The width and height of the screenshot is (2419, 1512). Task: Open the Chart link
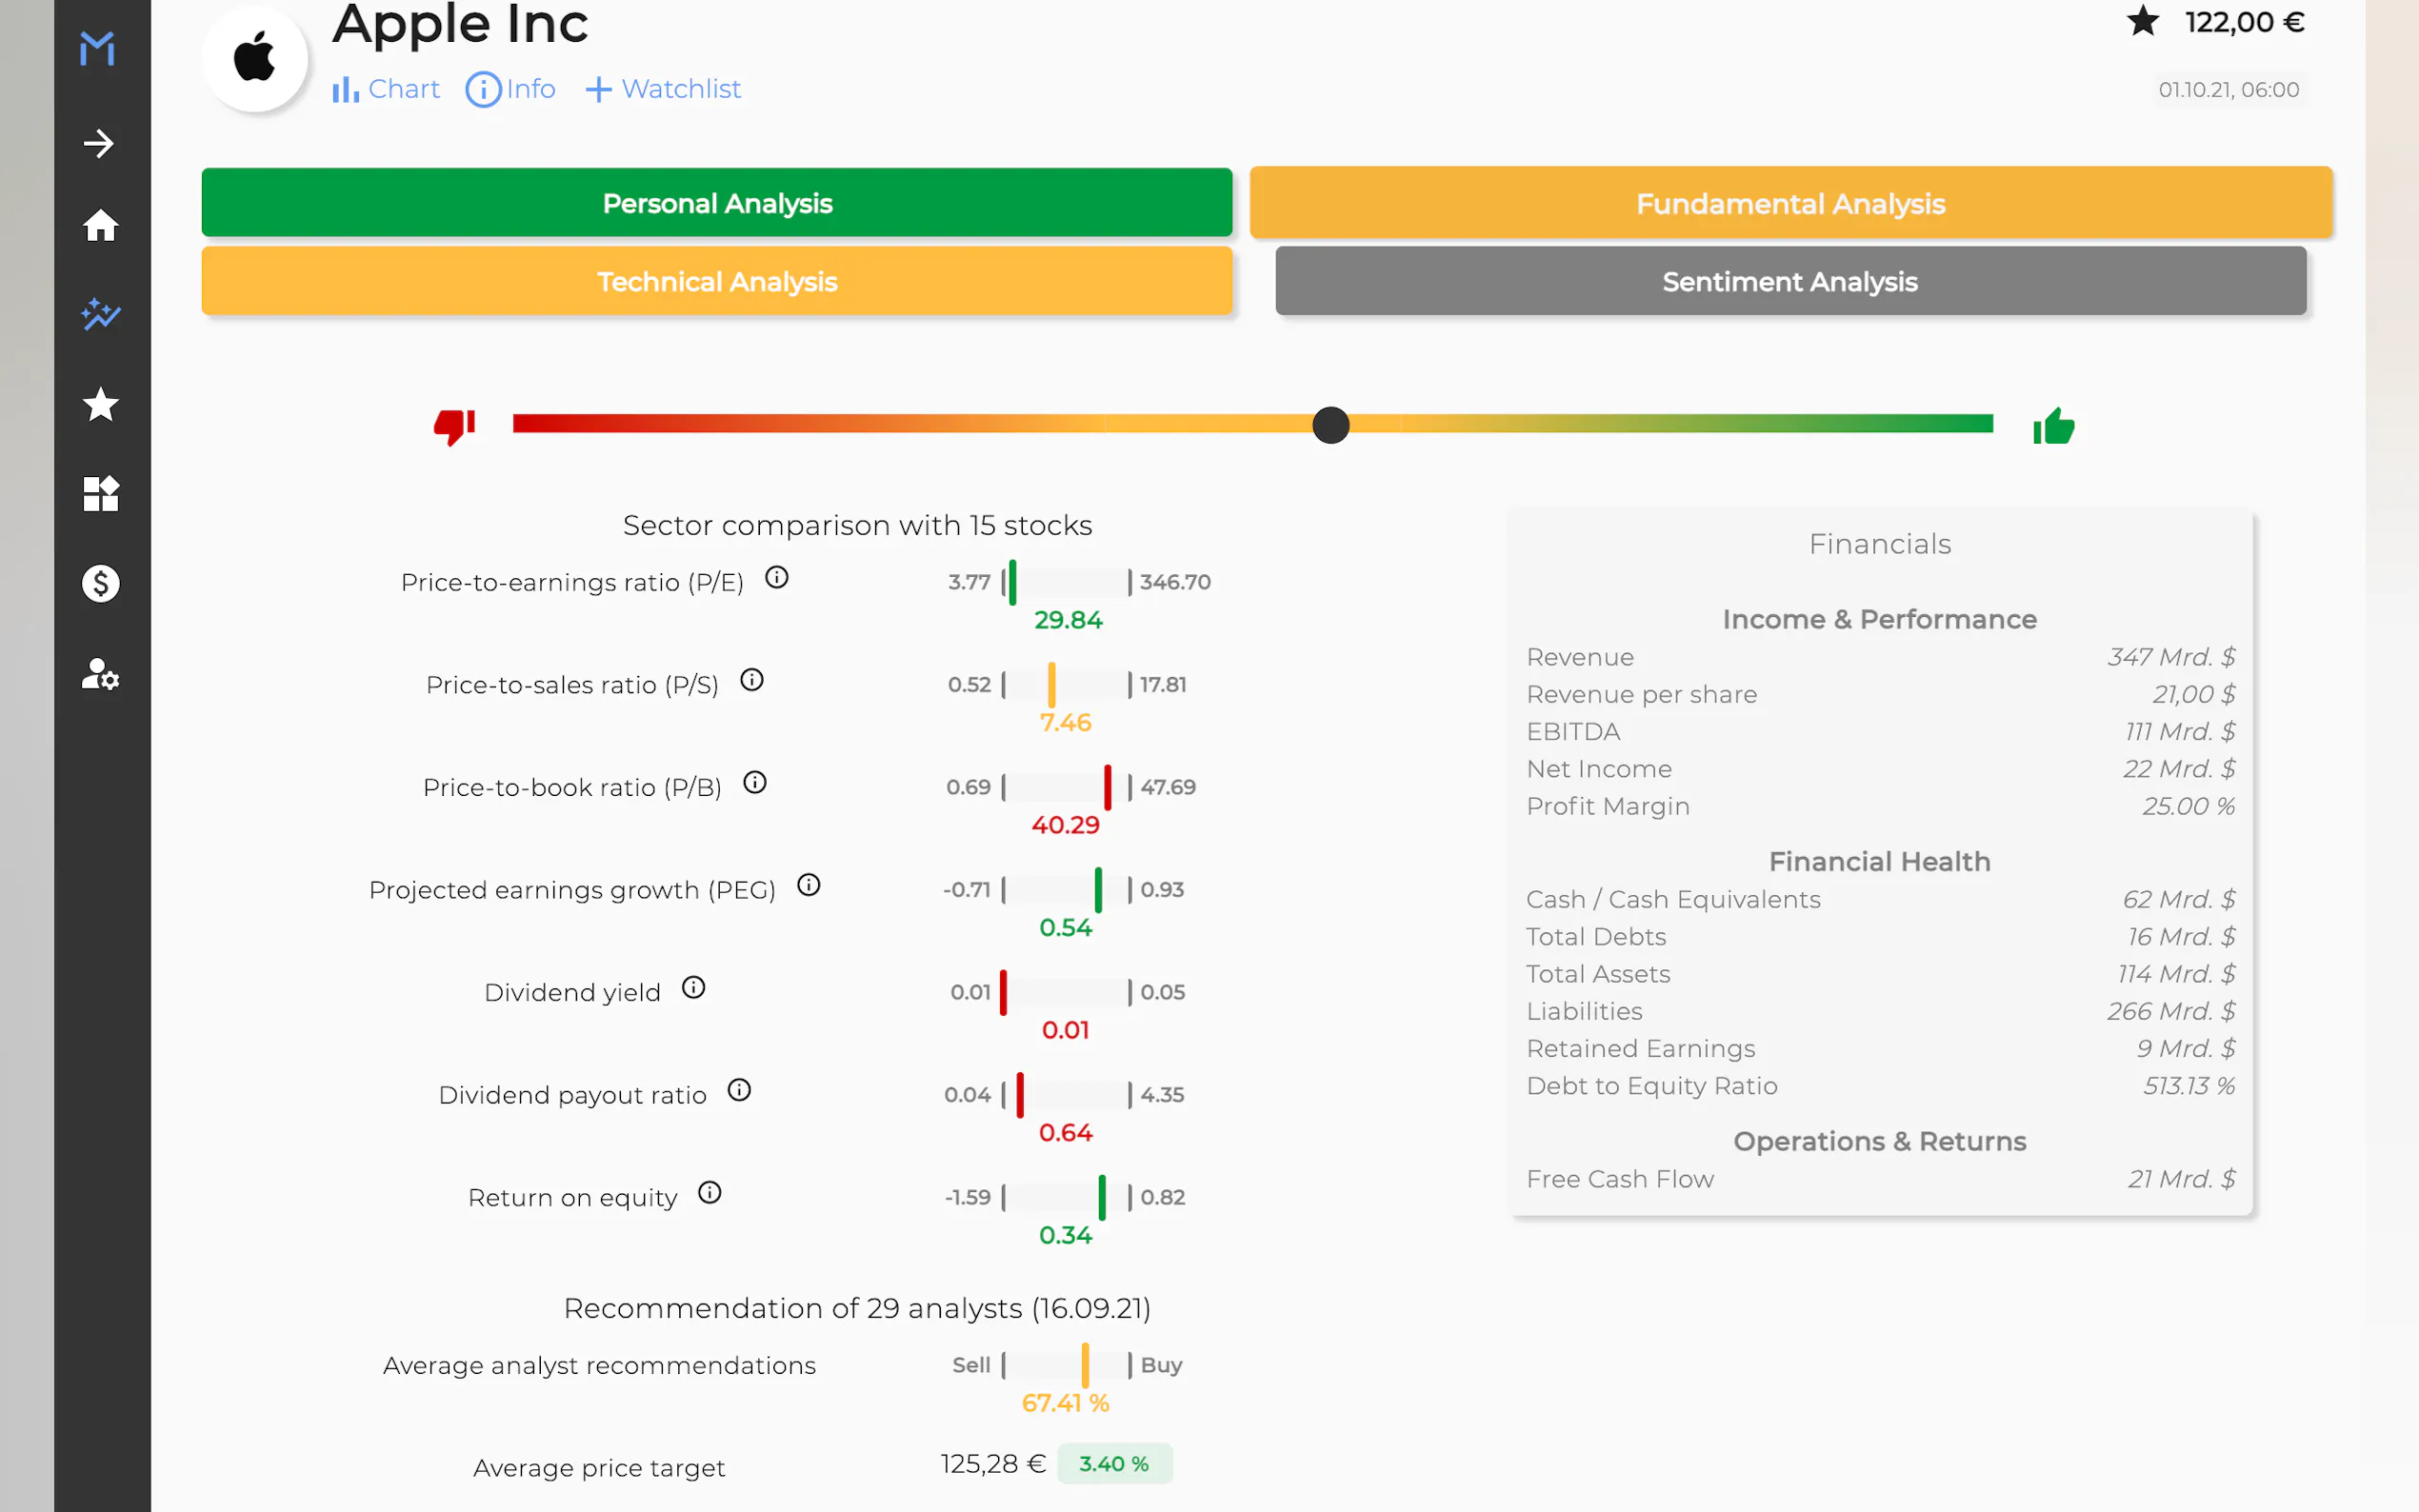[386, 89]
